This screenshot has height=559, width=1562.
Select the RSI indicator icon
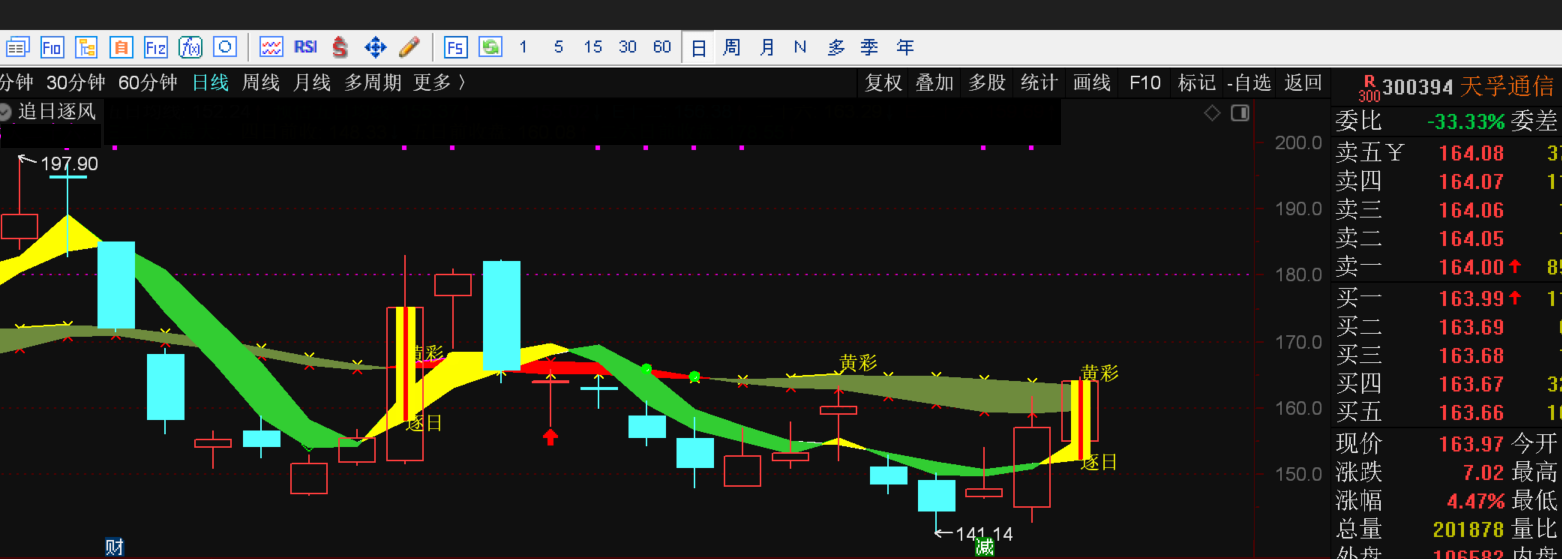click(305, 47)
